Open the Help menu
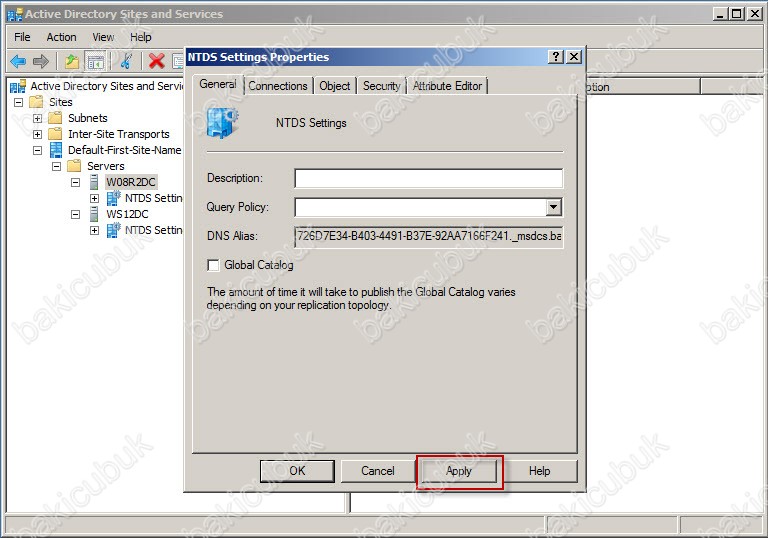768x538 pixels. [141, 37]
